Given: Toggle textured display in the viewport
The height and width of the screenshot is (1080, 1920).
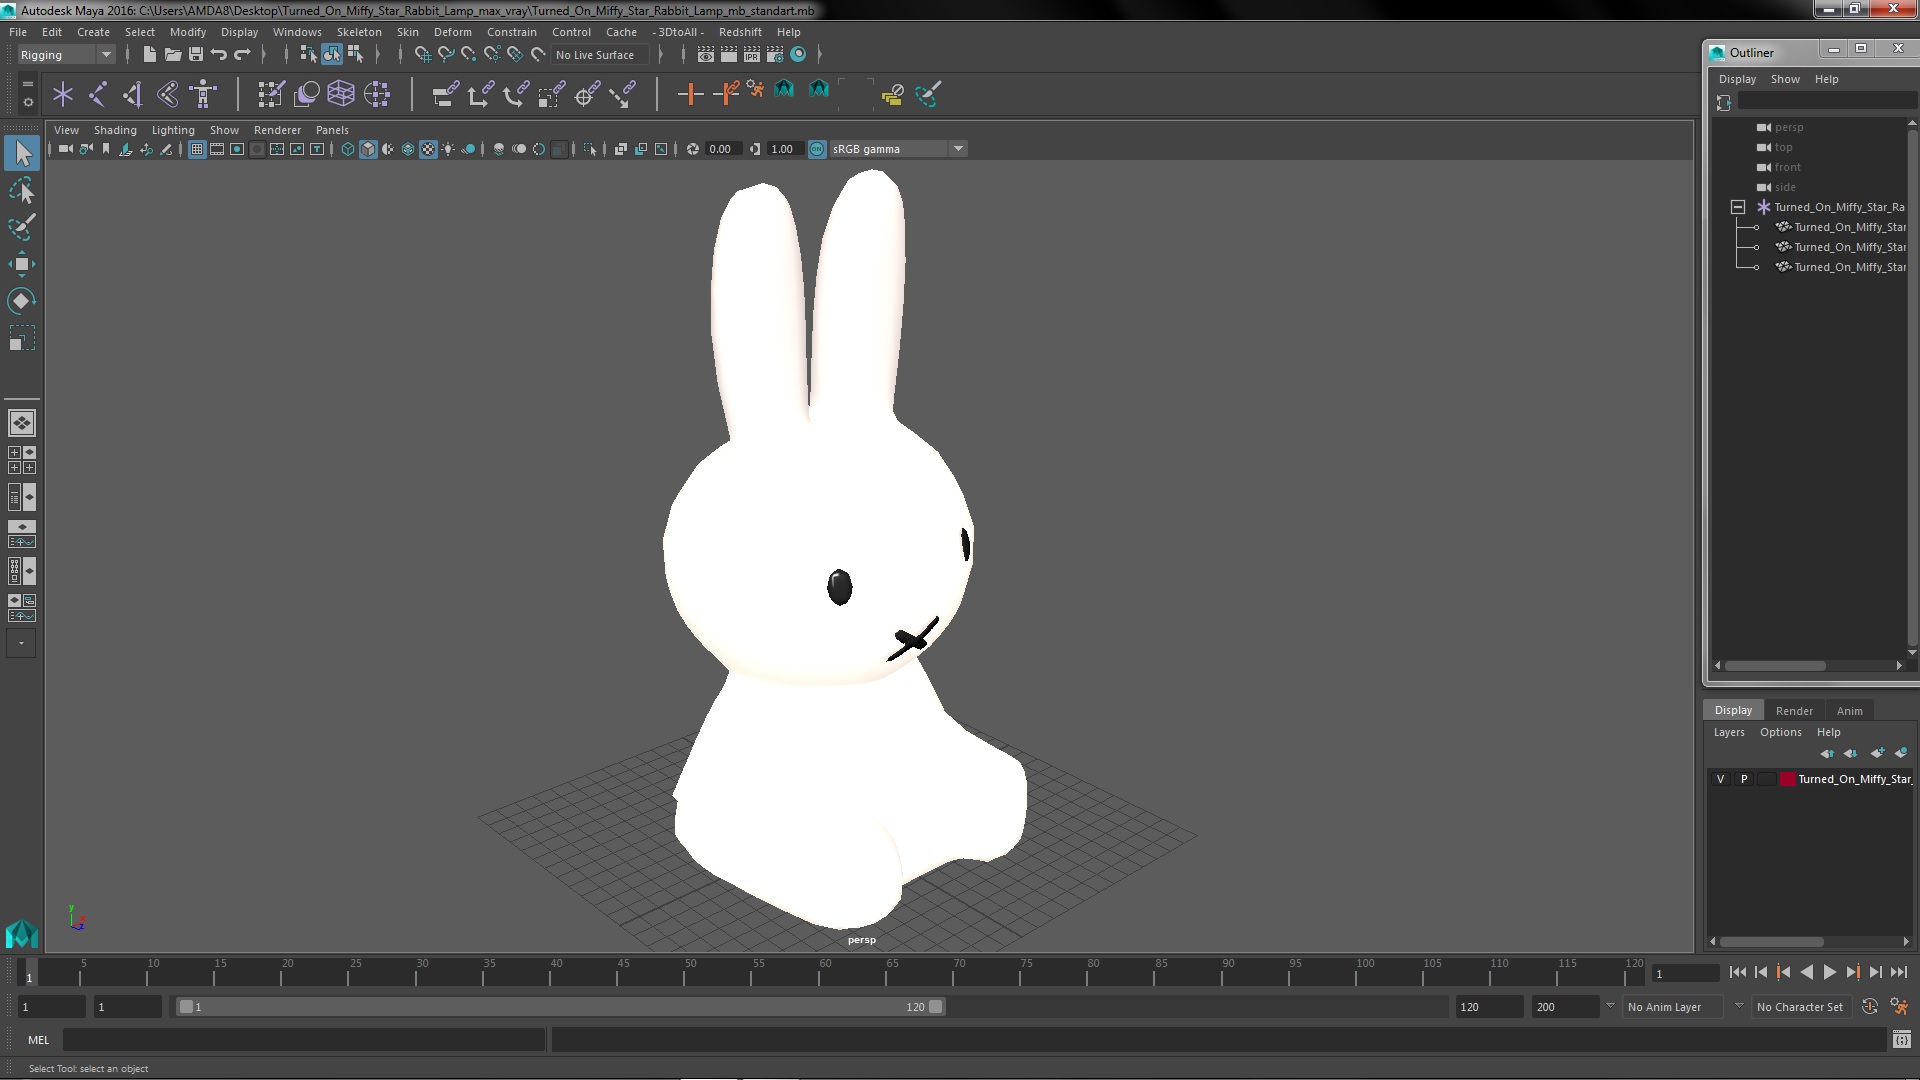Looking at the screenshot, I should [428, 149].
